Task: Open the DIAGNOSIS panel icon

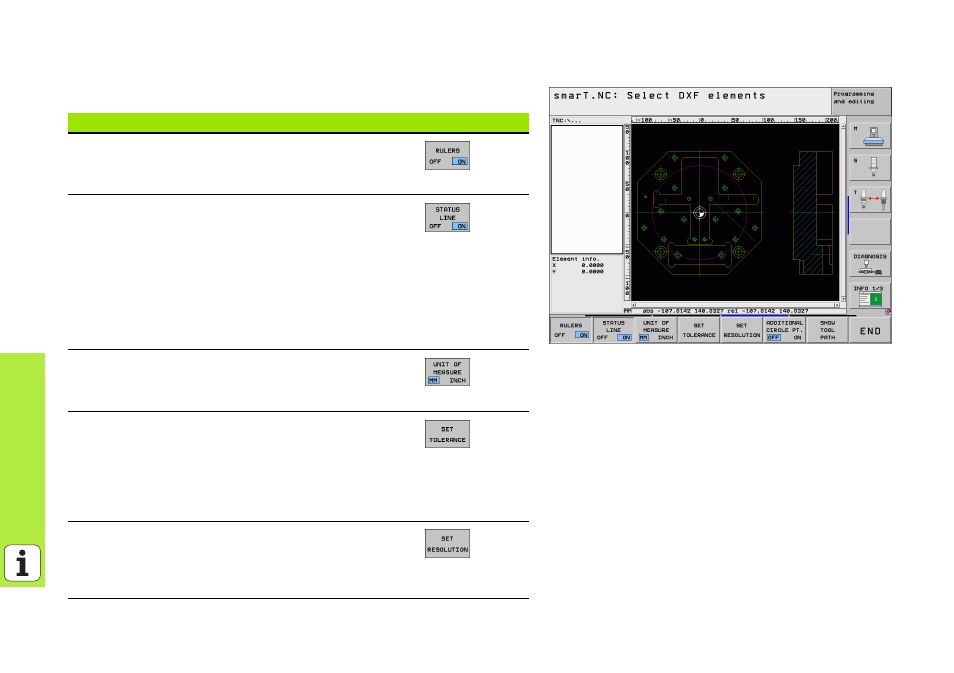Action: [x=873, y=263]
